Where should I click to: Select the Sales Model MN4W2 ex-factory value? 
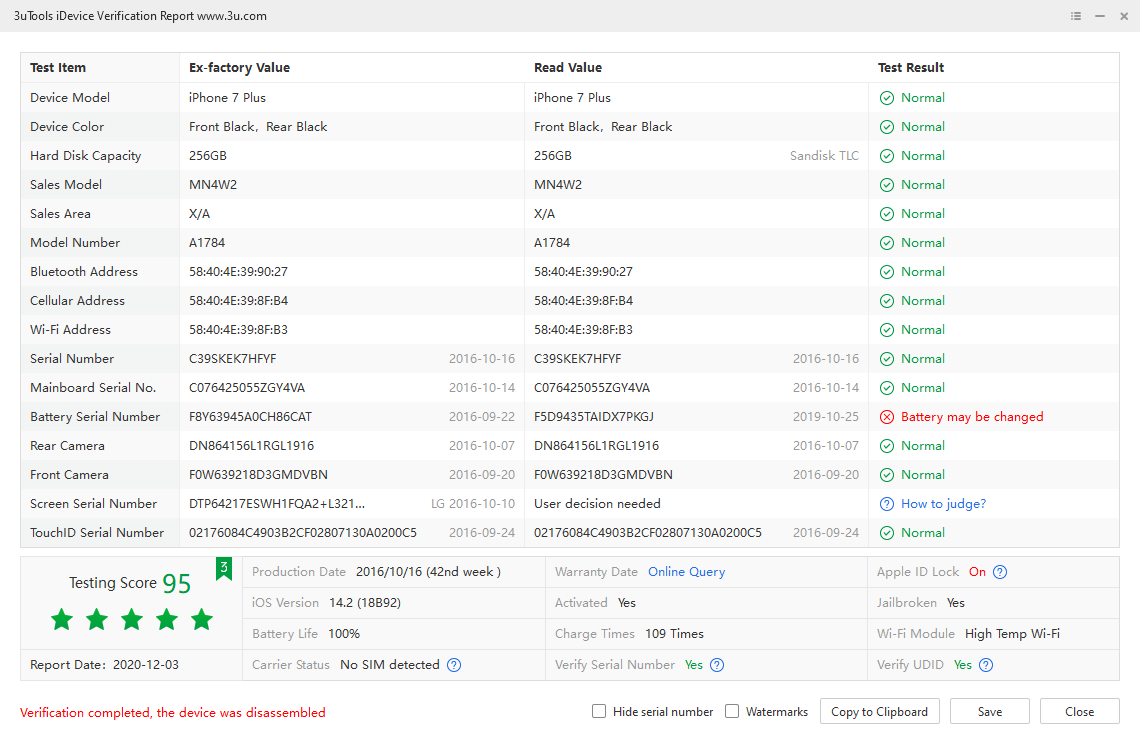(213, 185)
